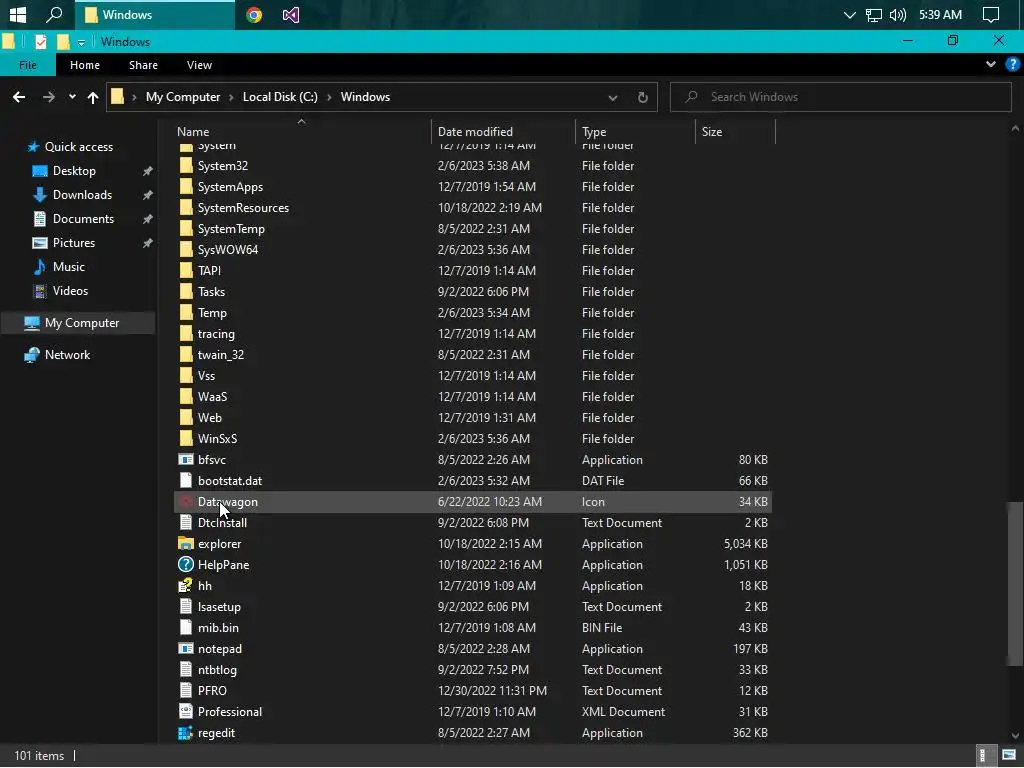The height and width of the screenshot is (768, 1024).
Task: Select the notepad application icon
Action: (186, 649)
